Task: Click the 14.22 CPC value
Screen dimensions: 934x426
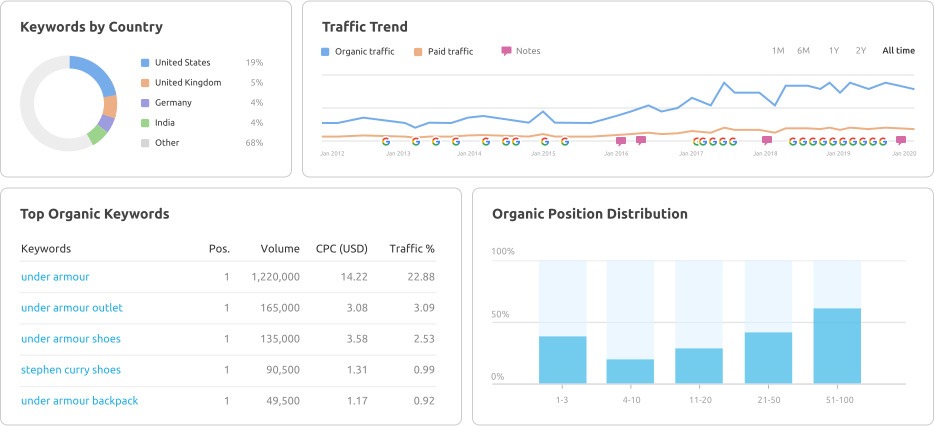Action: 356,276
